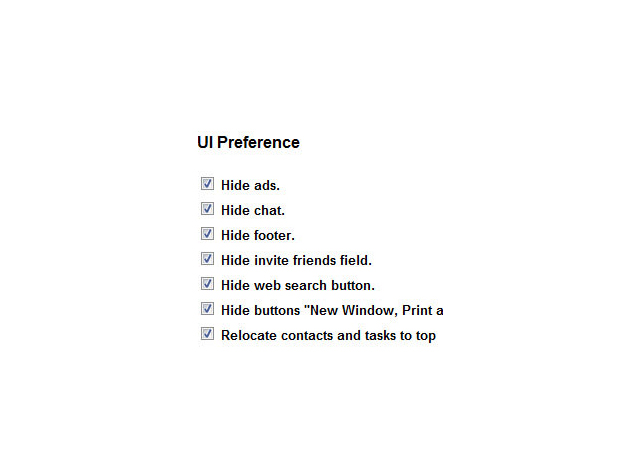Toggle Relocate contacts and tasks checkbox

pyautogui.click(x=207, y=334)
